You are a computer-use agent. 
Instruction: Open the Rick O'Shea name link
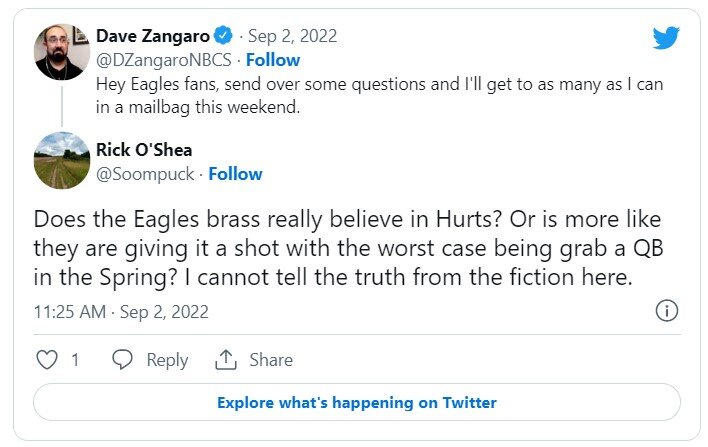click(144, 150)
